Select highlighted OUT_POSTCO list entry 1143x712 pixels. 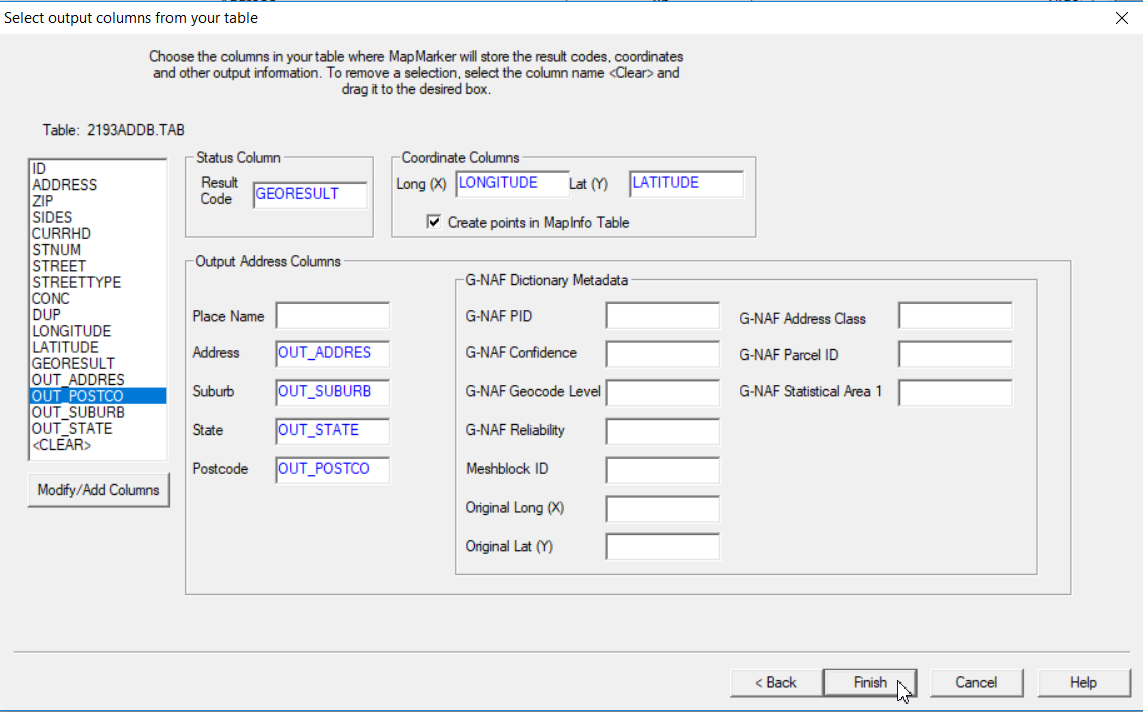click(98, 396)
